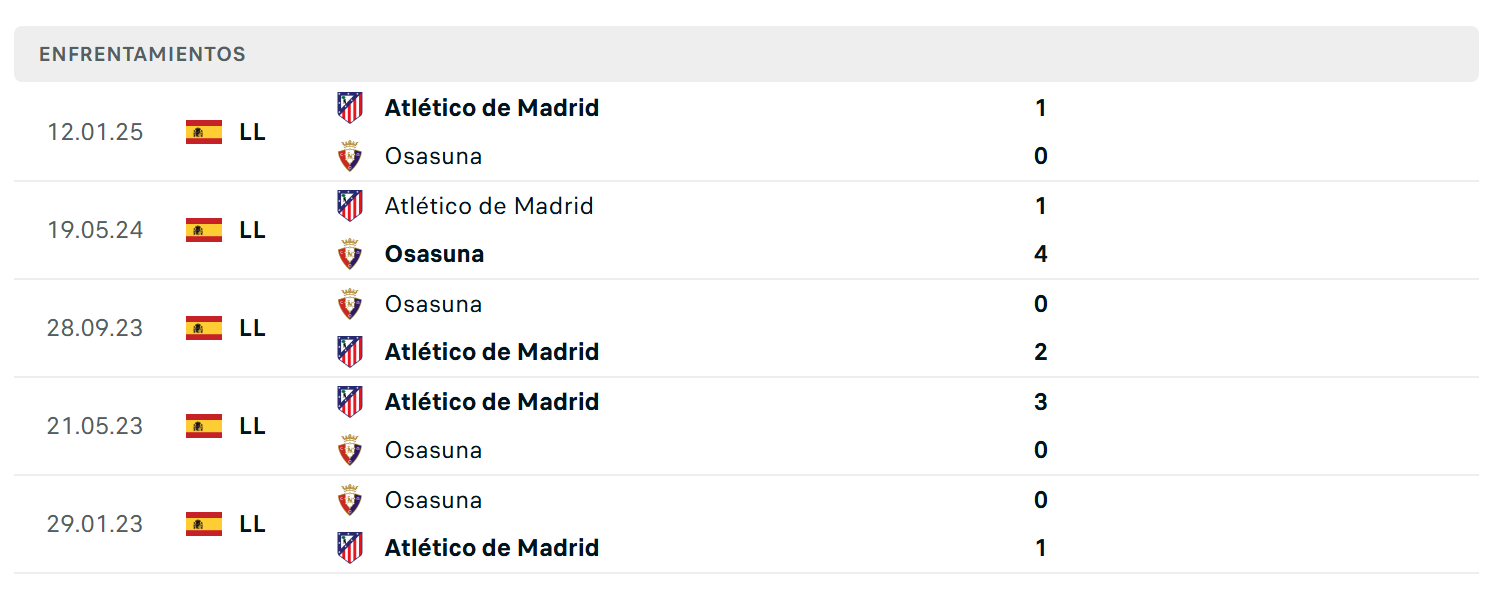Click Atlético de Madrid crest in 12.01.25 match
Viewport: 1496px width, 591px height.
tap(349, 107)
